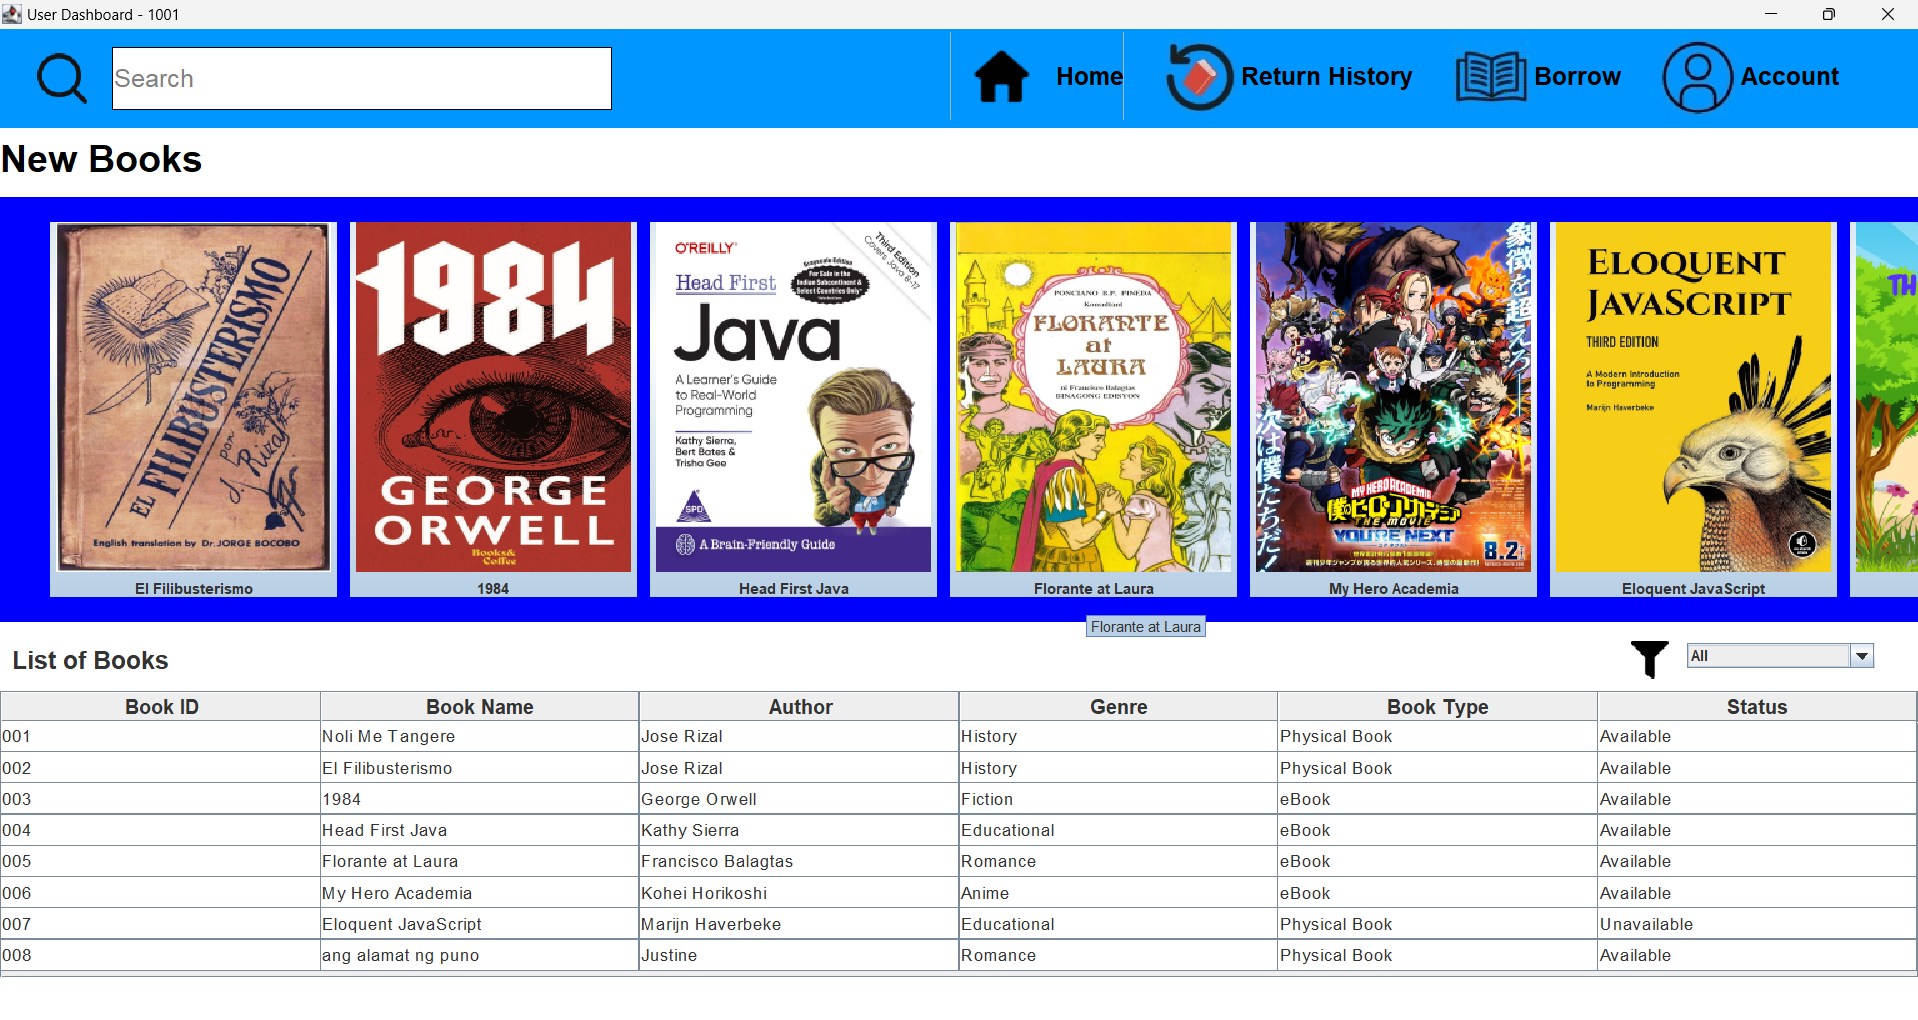The image size is (1918, 1020).
Task: Click the Fiction genre cell
Action: pyautogui.click(x=1118, y=799)
